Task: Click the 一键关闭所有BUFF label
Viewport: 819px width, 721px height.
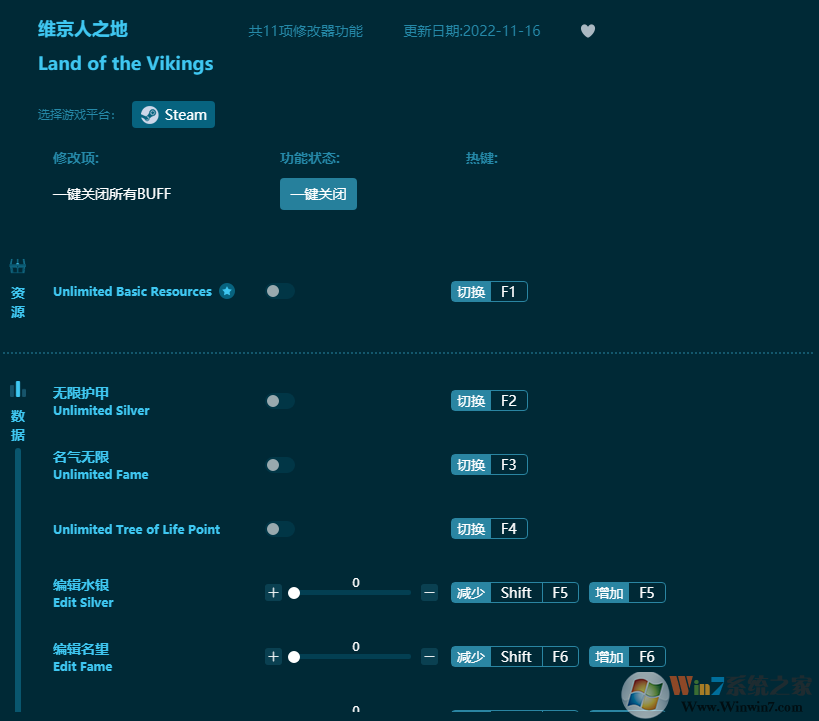Action: pos(112,194)
